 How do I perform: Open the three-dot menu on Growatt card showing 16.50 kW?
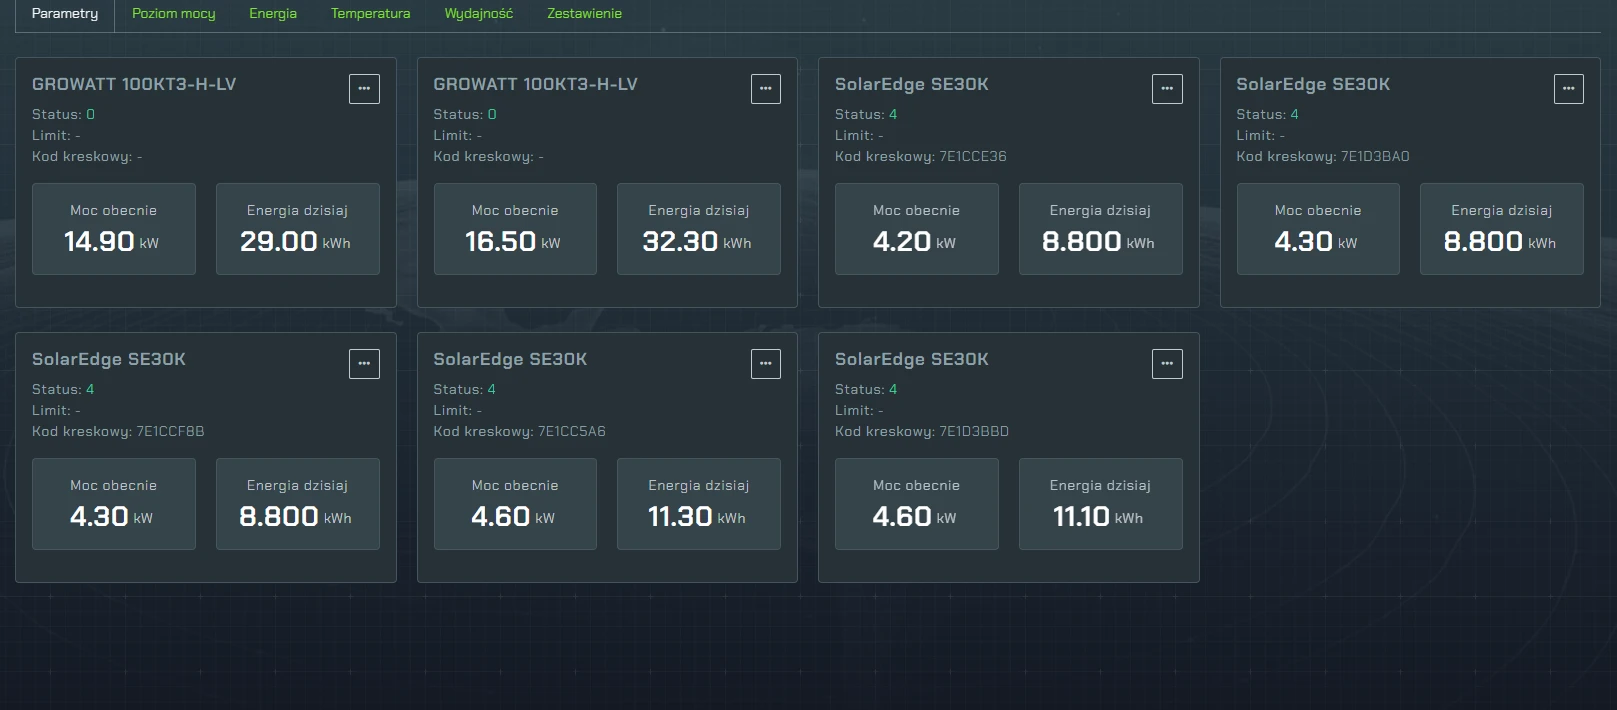point(765,89)
